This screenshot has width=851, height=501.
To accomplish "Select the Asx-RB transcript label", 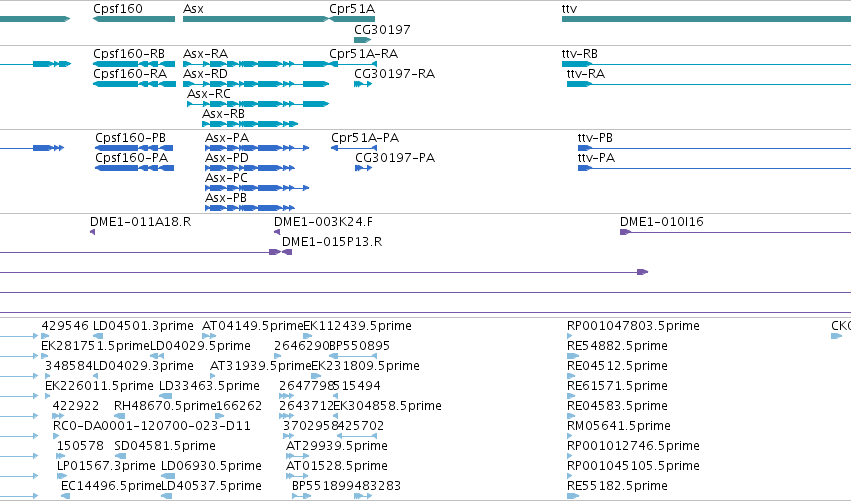I will tap(223, 113).
